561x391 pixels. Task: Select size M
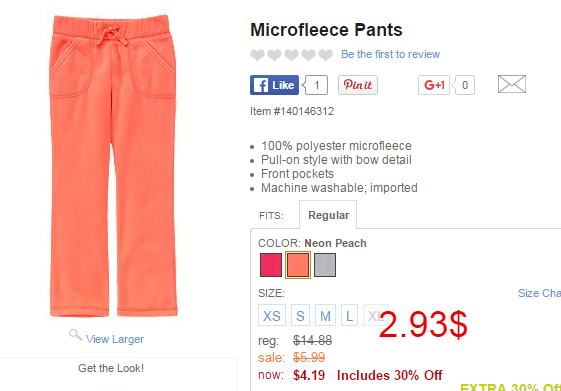[x=325, y=315]
